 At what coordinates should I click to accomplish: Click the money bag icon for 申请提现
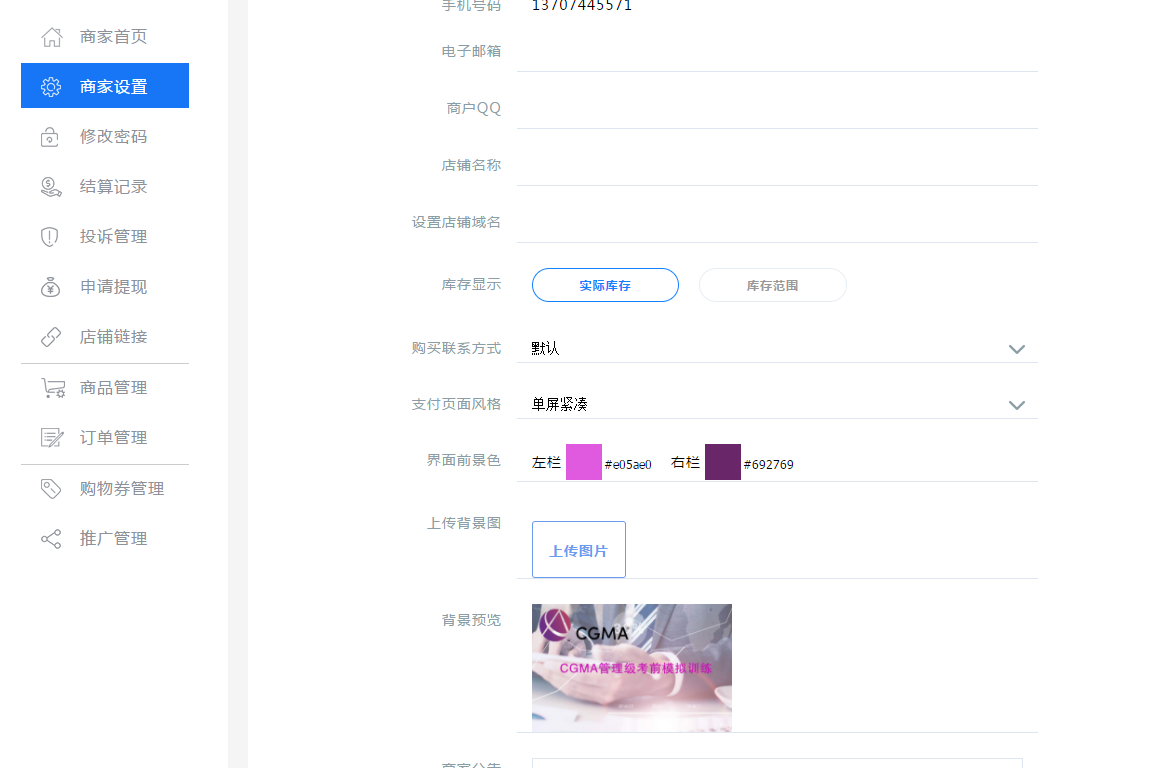point(50,287)
